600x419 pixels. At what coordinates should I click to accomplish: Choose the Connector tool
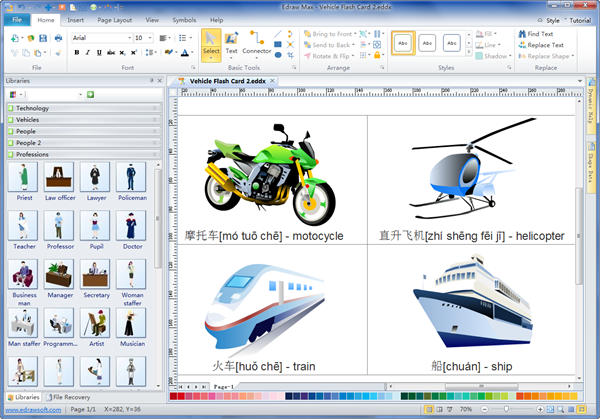point(256,43)
